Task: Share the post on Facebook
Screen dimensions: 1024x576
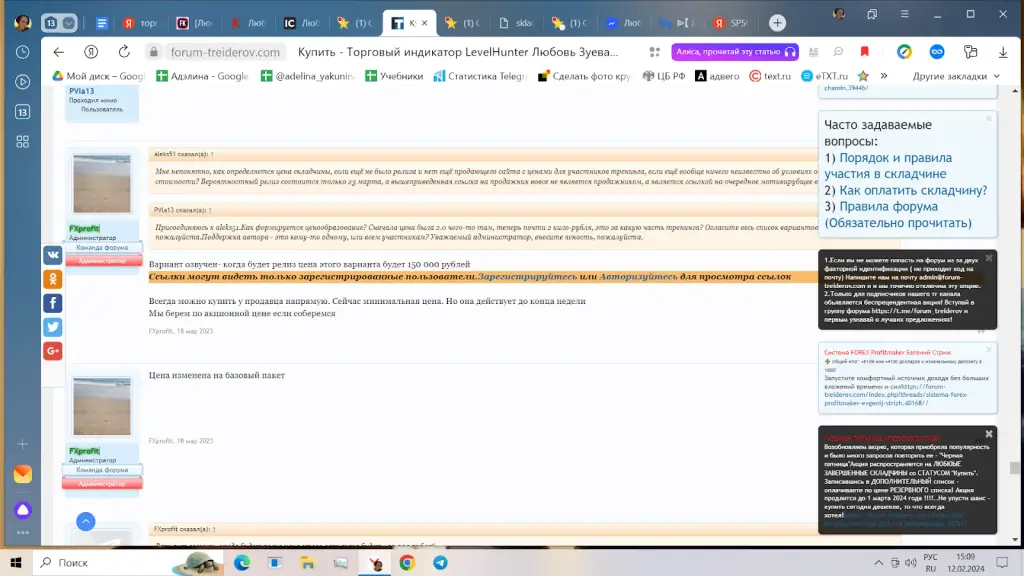Action: (53, 303)
